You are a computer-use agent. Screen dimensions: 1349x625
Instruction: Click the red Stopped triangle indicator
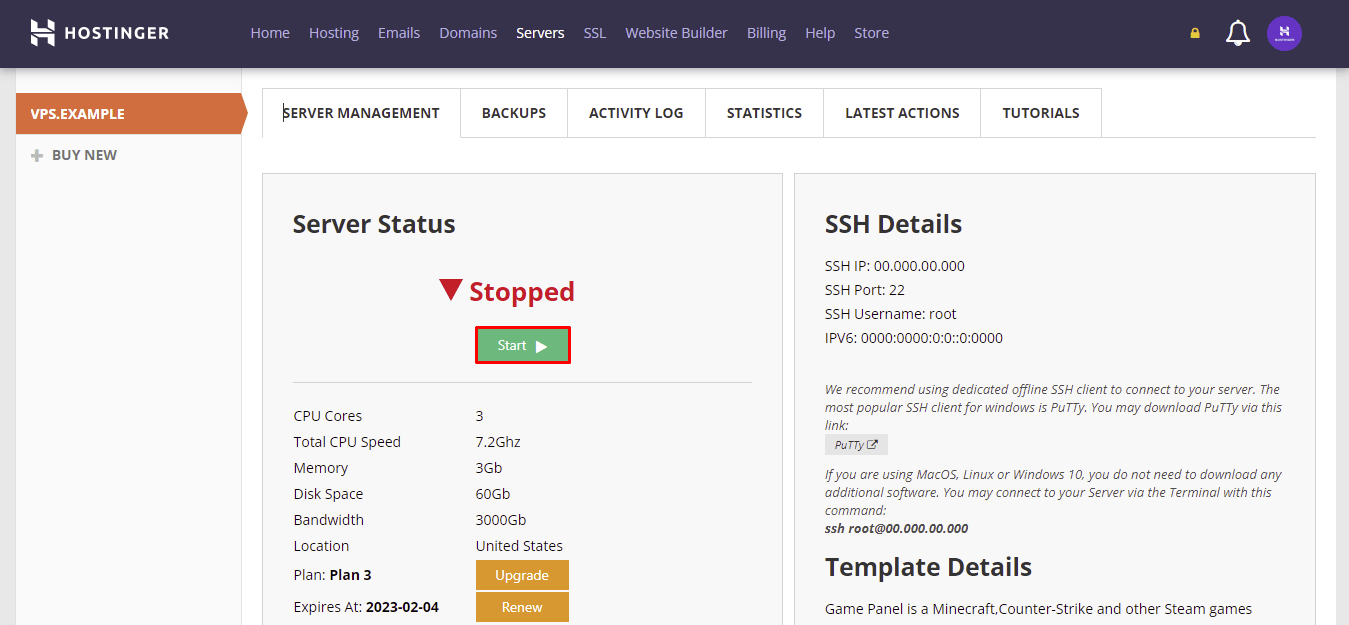point(452,290)
